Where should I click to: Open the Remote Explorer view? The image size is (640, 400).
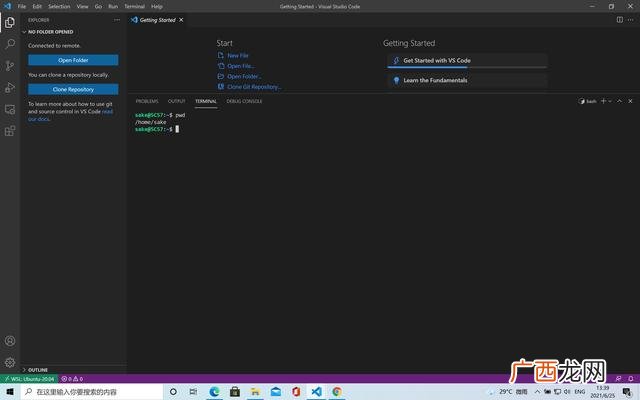(x=10, y=109)
